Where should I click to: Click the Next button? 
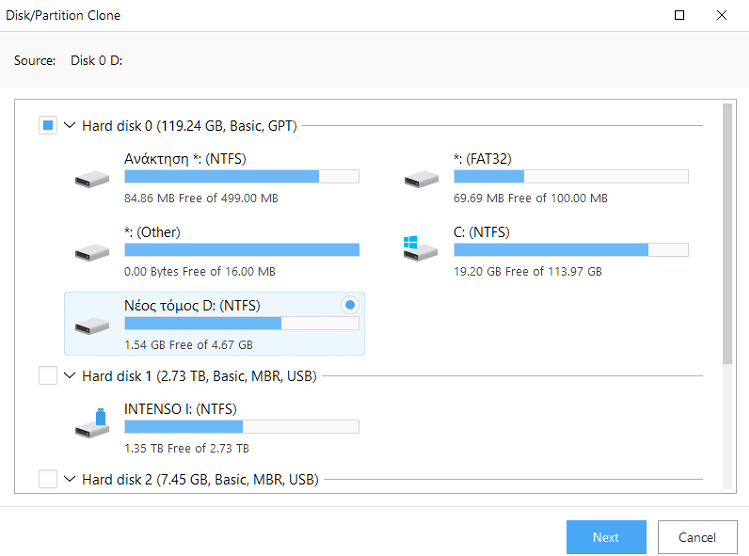[x=606, y=537]
